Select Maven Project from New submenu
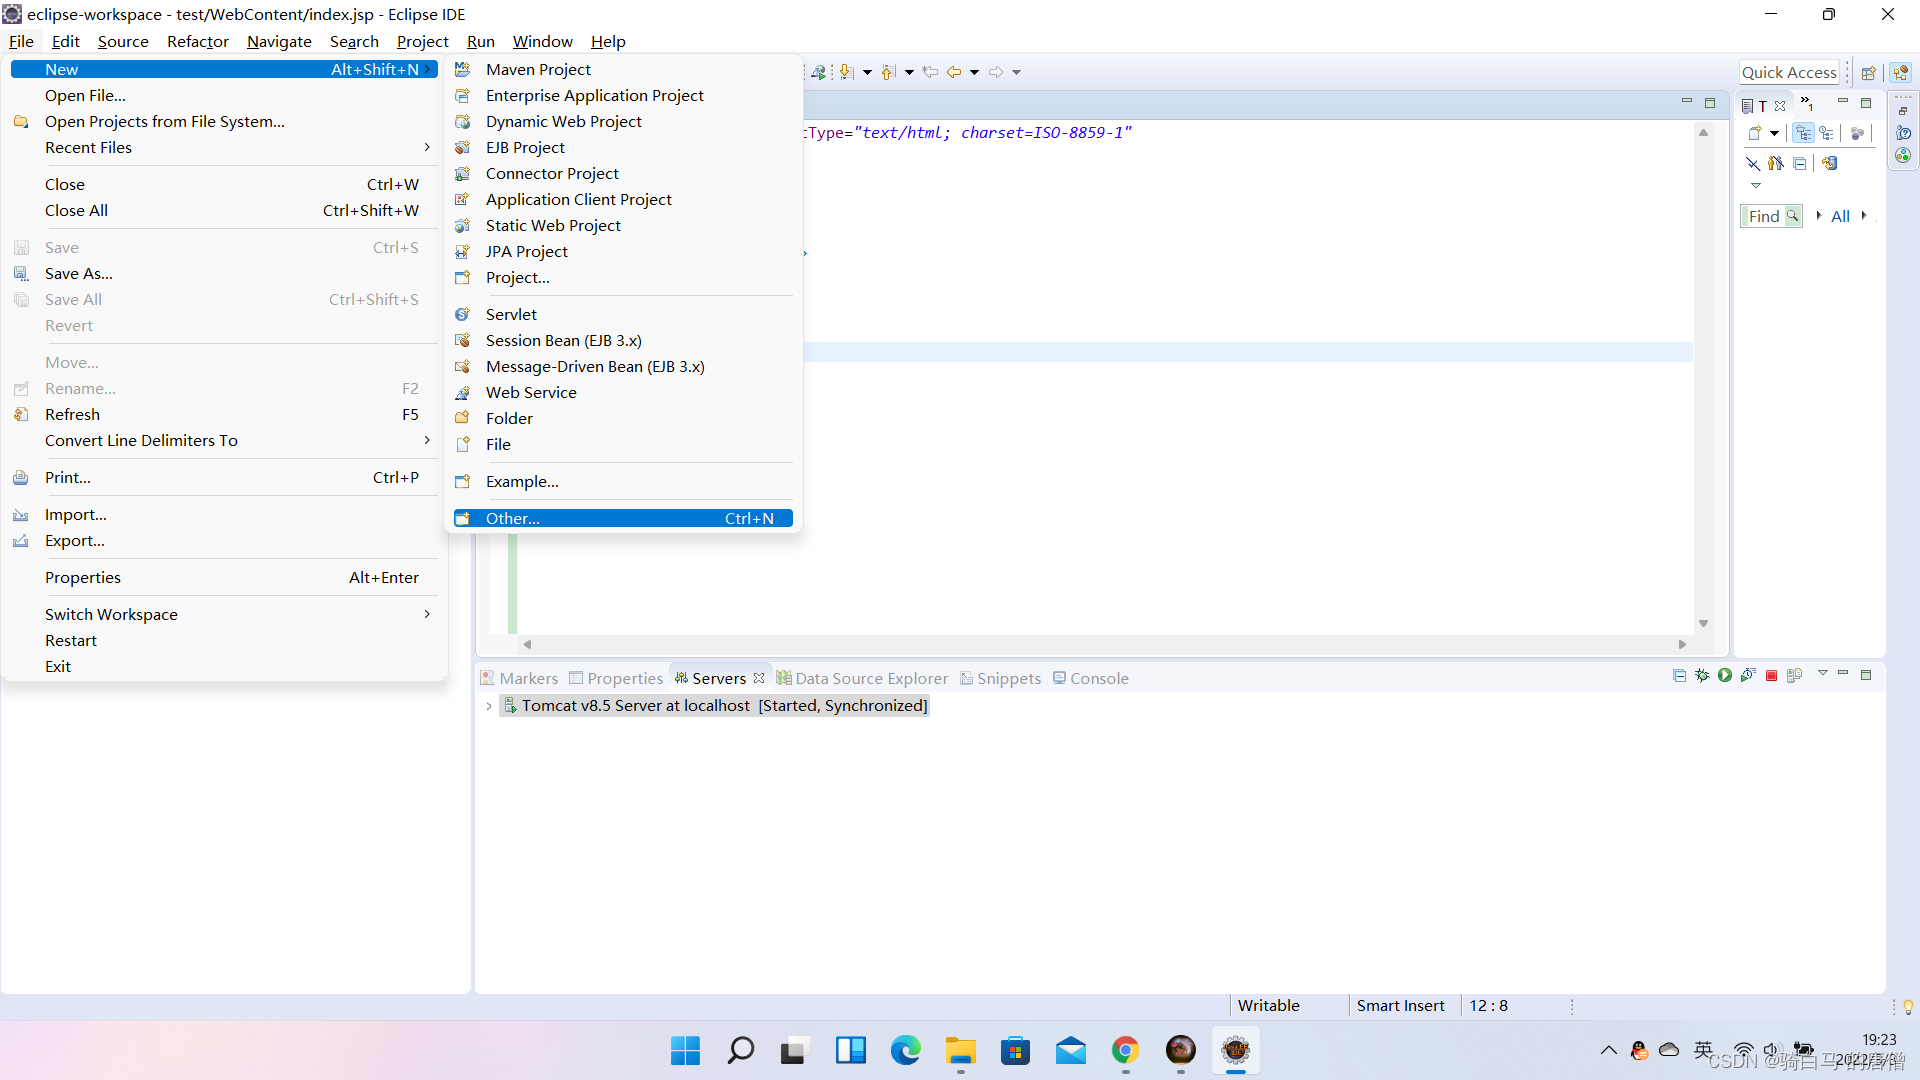Screen dimensions: 1920x1080 (x=622, y=69)
